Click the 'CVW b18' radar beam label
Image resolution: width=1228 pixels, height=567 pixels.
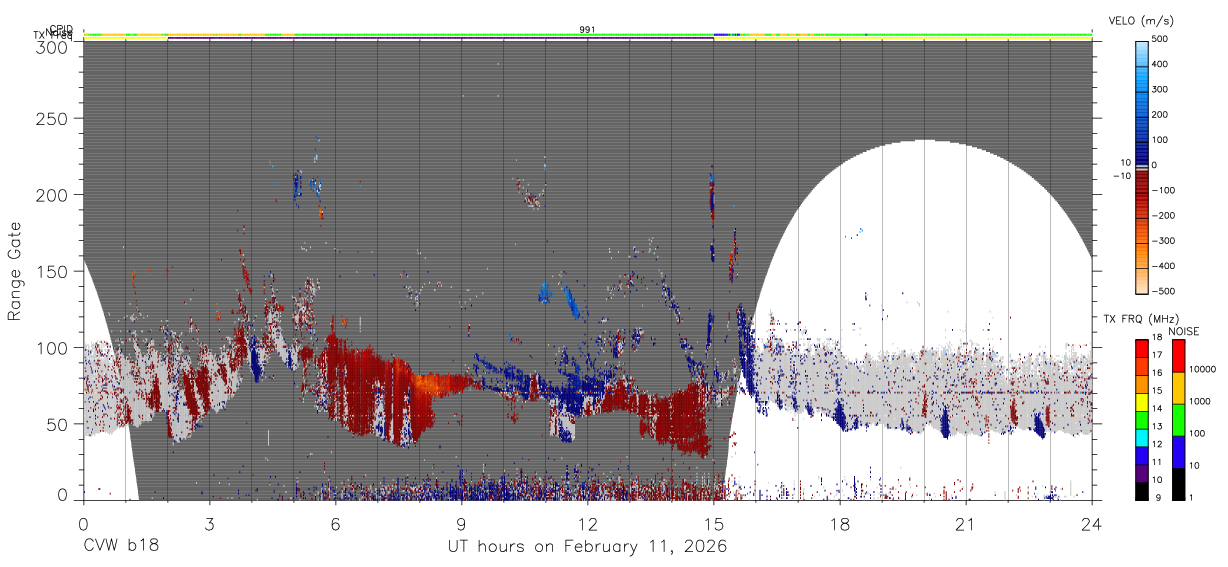(121, 547)
